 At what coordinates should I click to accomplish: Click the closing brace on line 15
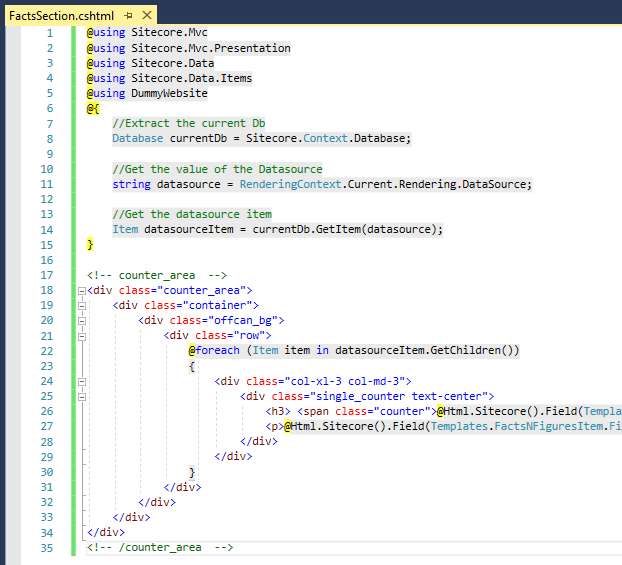90,244
